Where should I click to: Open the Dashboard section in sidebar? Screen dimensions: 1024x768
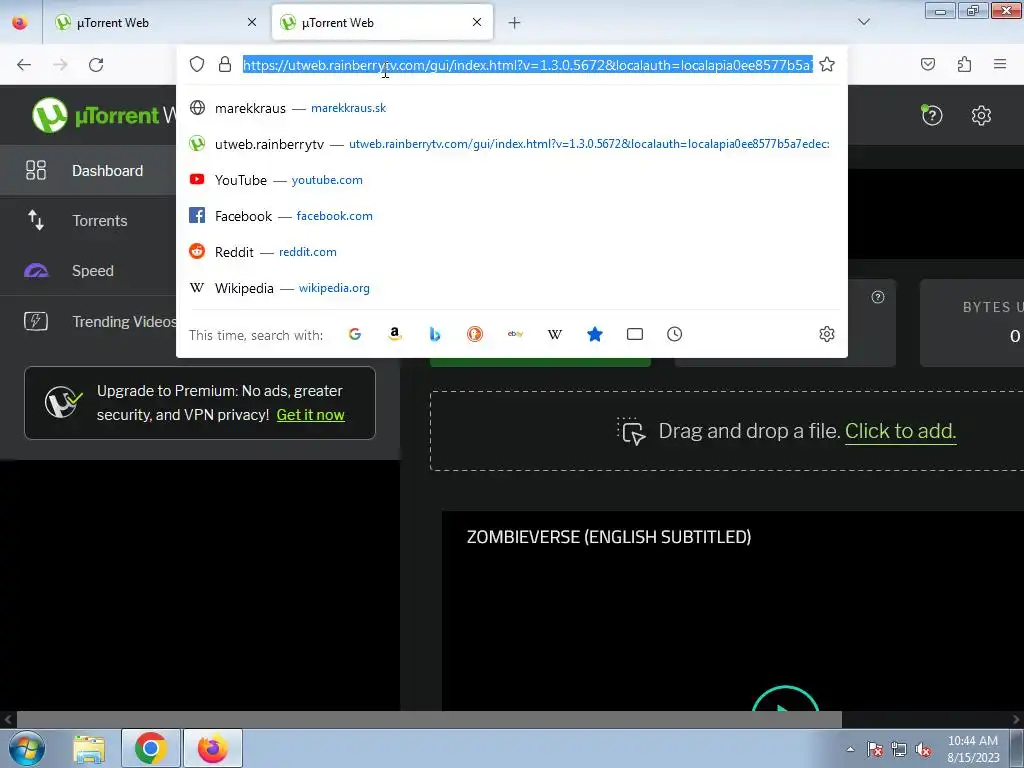click(88, 170)
